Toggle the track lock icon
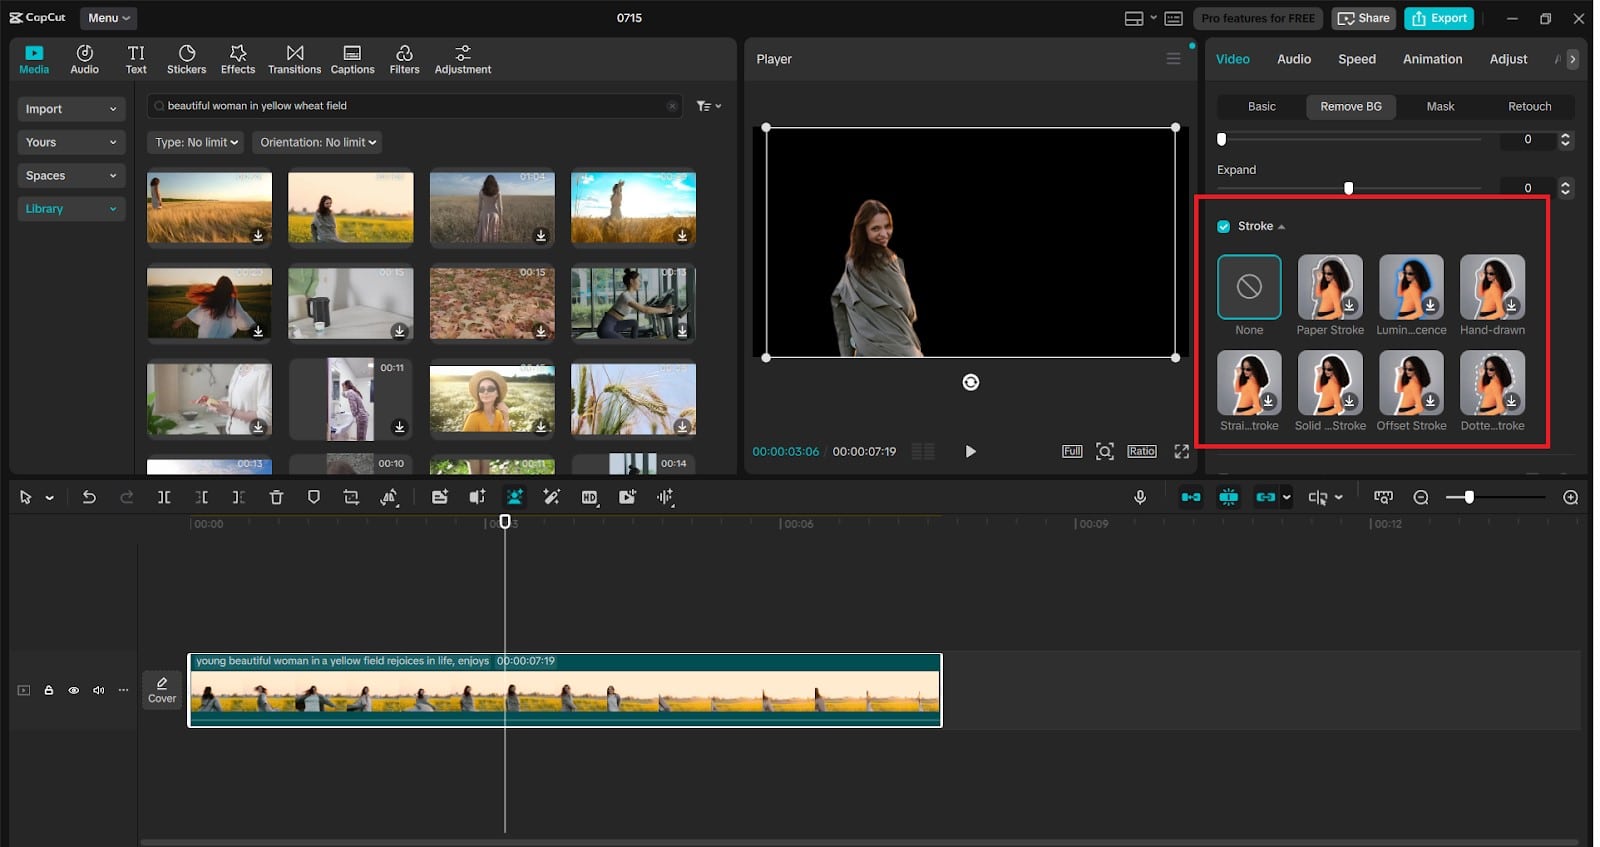 click(x=48, y=690)
